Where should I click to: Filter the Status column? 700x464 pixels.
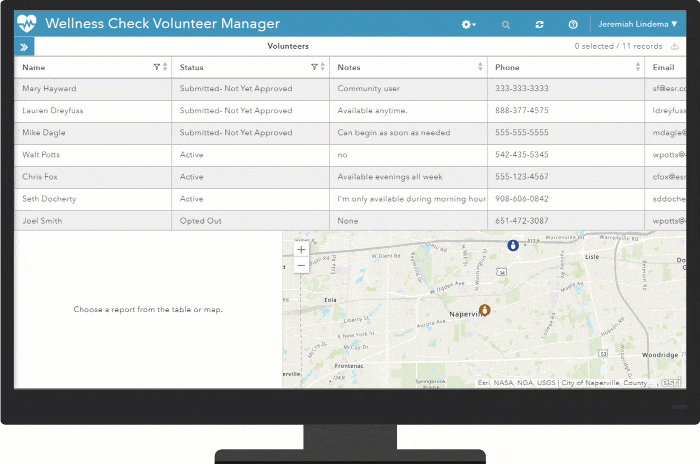[314, 67]
